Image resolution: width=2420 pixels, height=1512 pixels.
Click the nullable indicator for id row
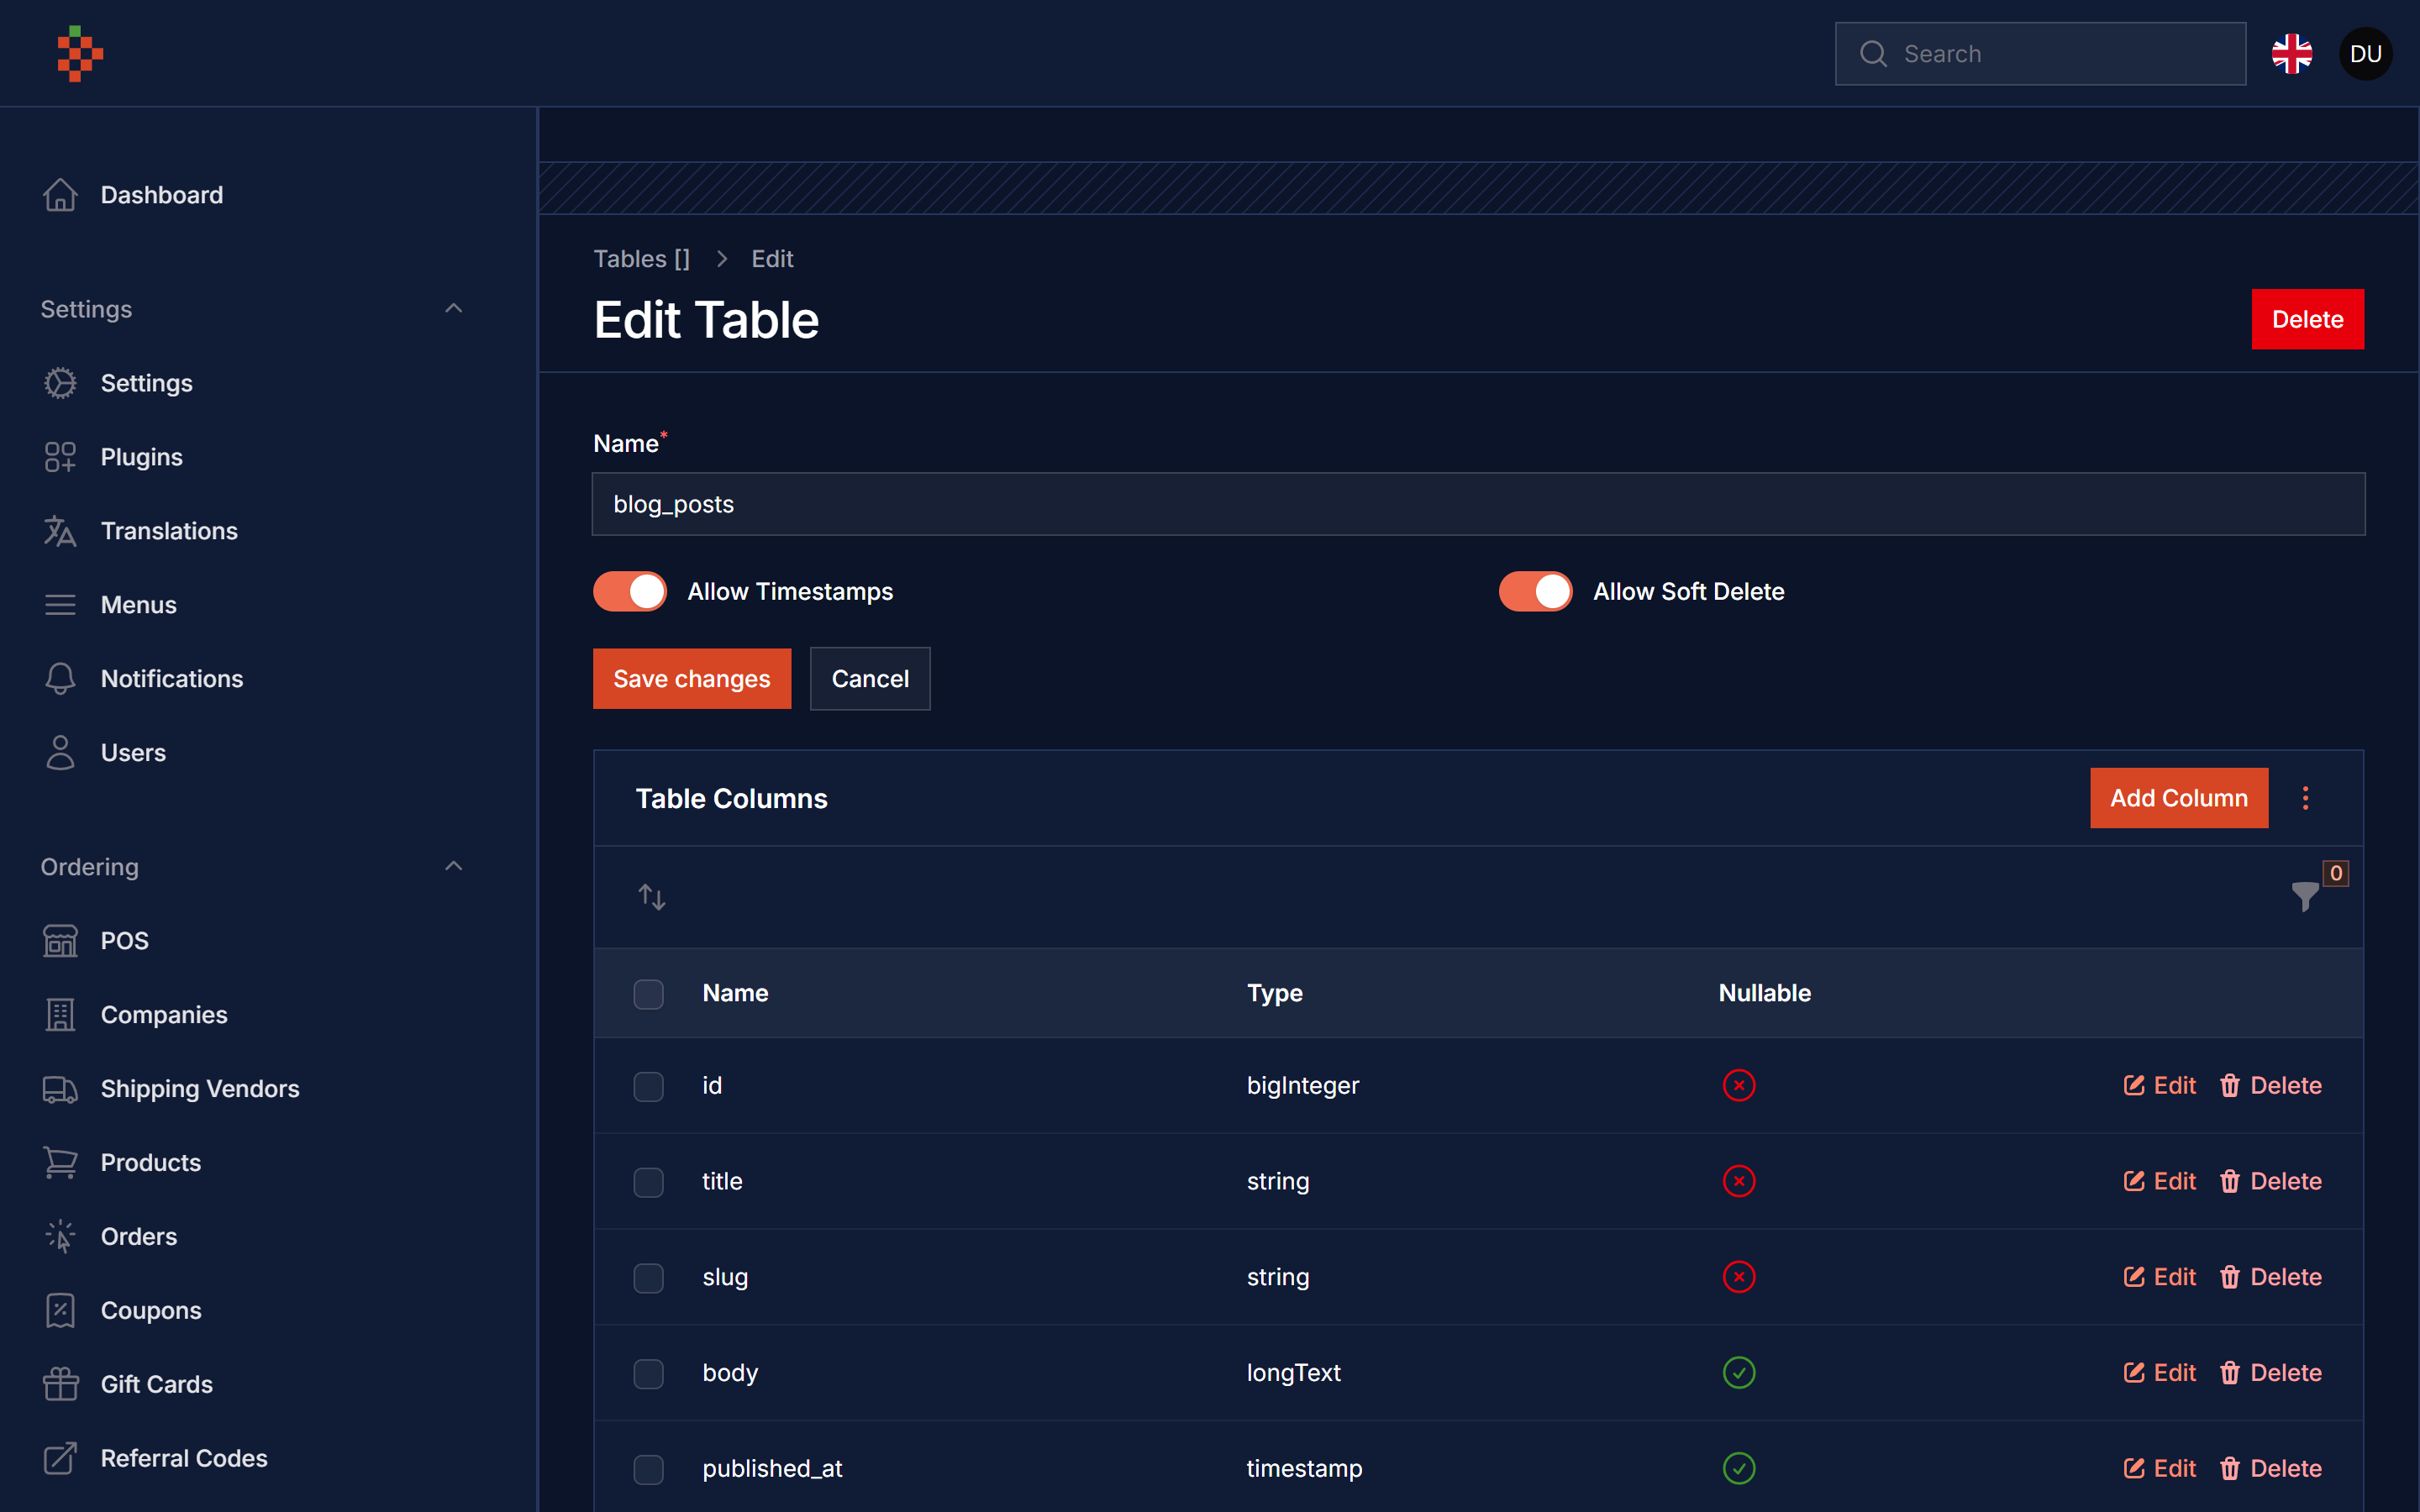click(x=1739, y=1086)
